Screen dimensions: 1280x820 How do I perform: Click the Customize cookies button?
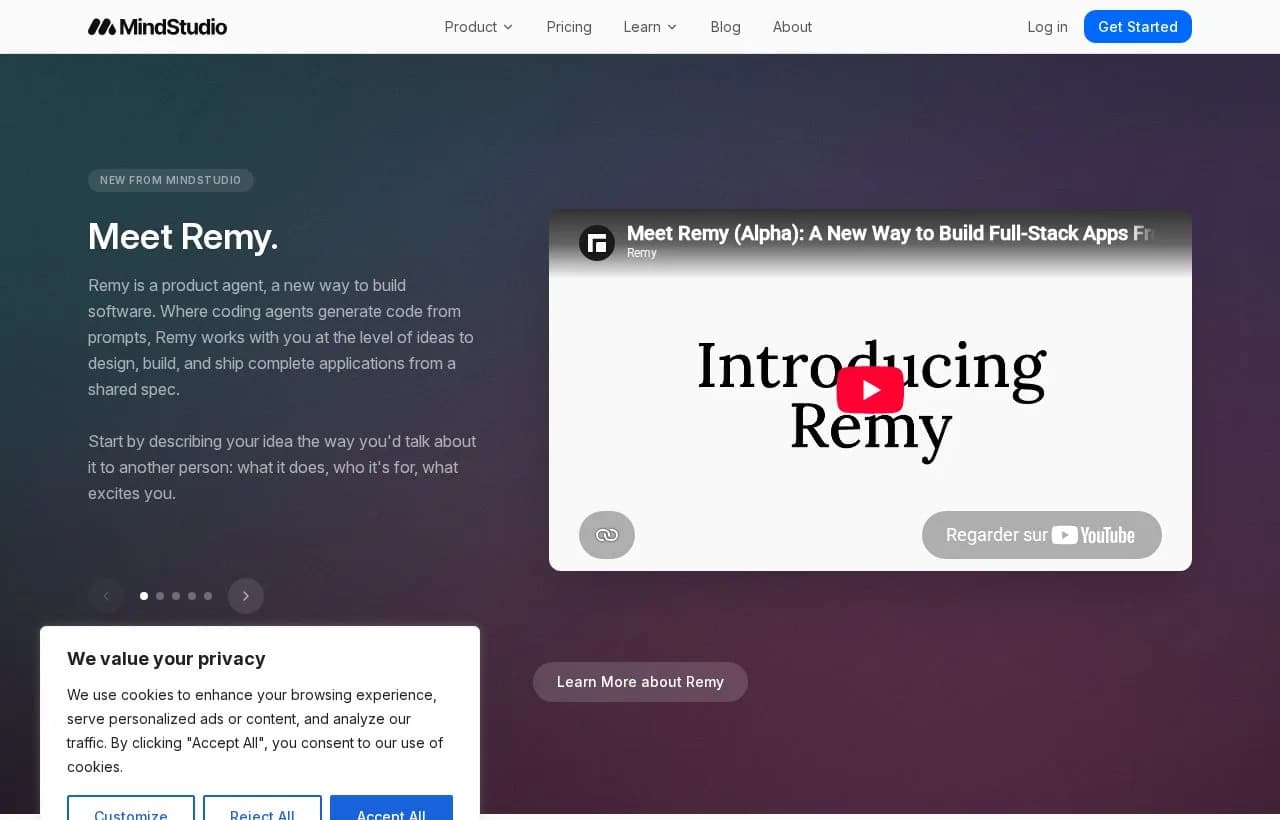click(x=131, y=808)
